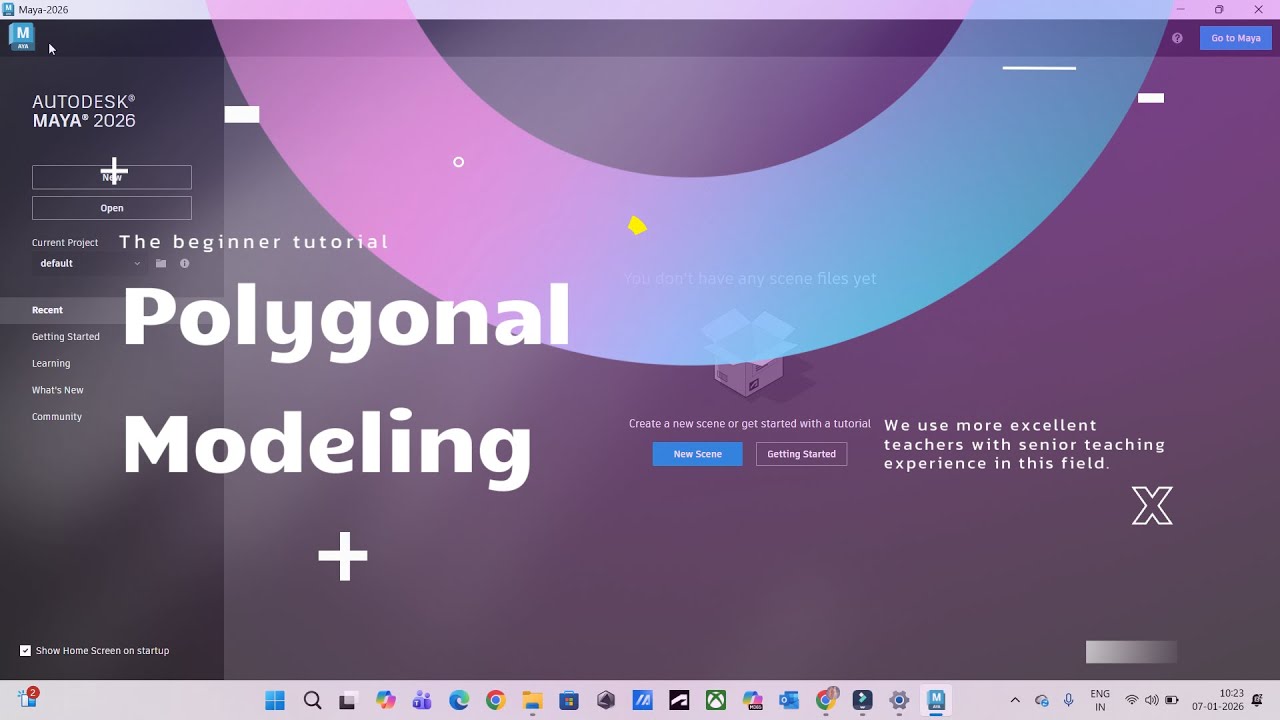Open Outlook from the taskbar
This screenshot has height=720, width=1280.
[x=789, y=701]
